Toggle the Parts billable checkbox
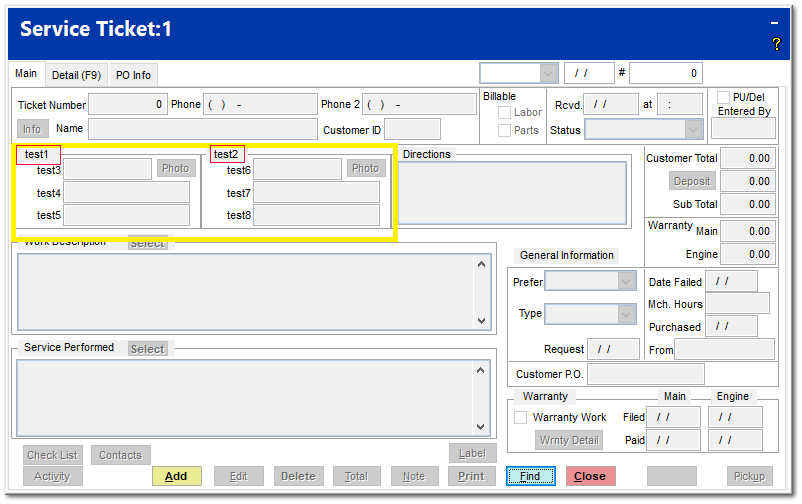Image resolution: width=802 pixels, height=504 pixels. point(505,131)
